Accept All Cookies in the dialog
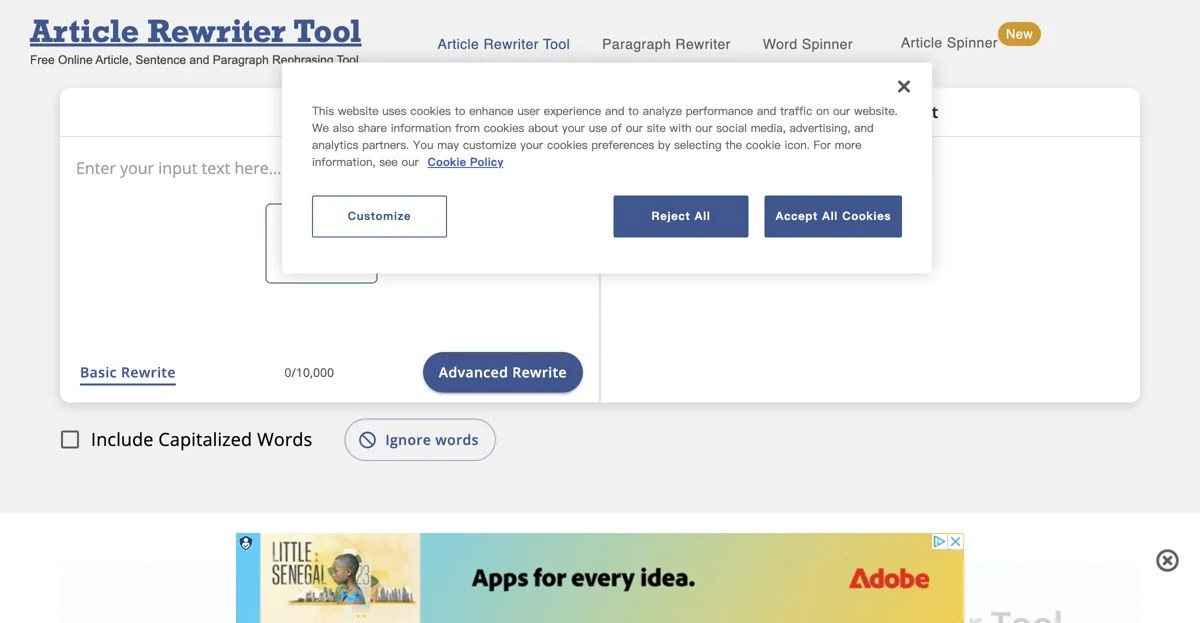 [833, 216]
